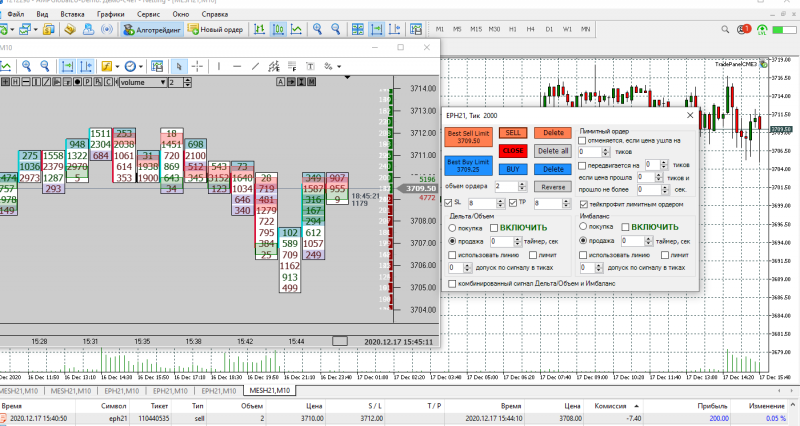This screenshot has width=800, height=426.
Task: Click the SL value spinner arrows
Action: tap(501, 203)
